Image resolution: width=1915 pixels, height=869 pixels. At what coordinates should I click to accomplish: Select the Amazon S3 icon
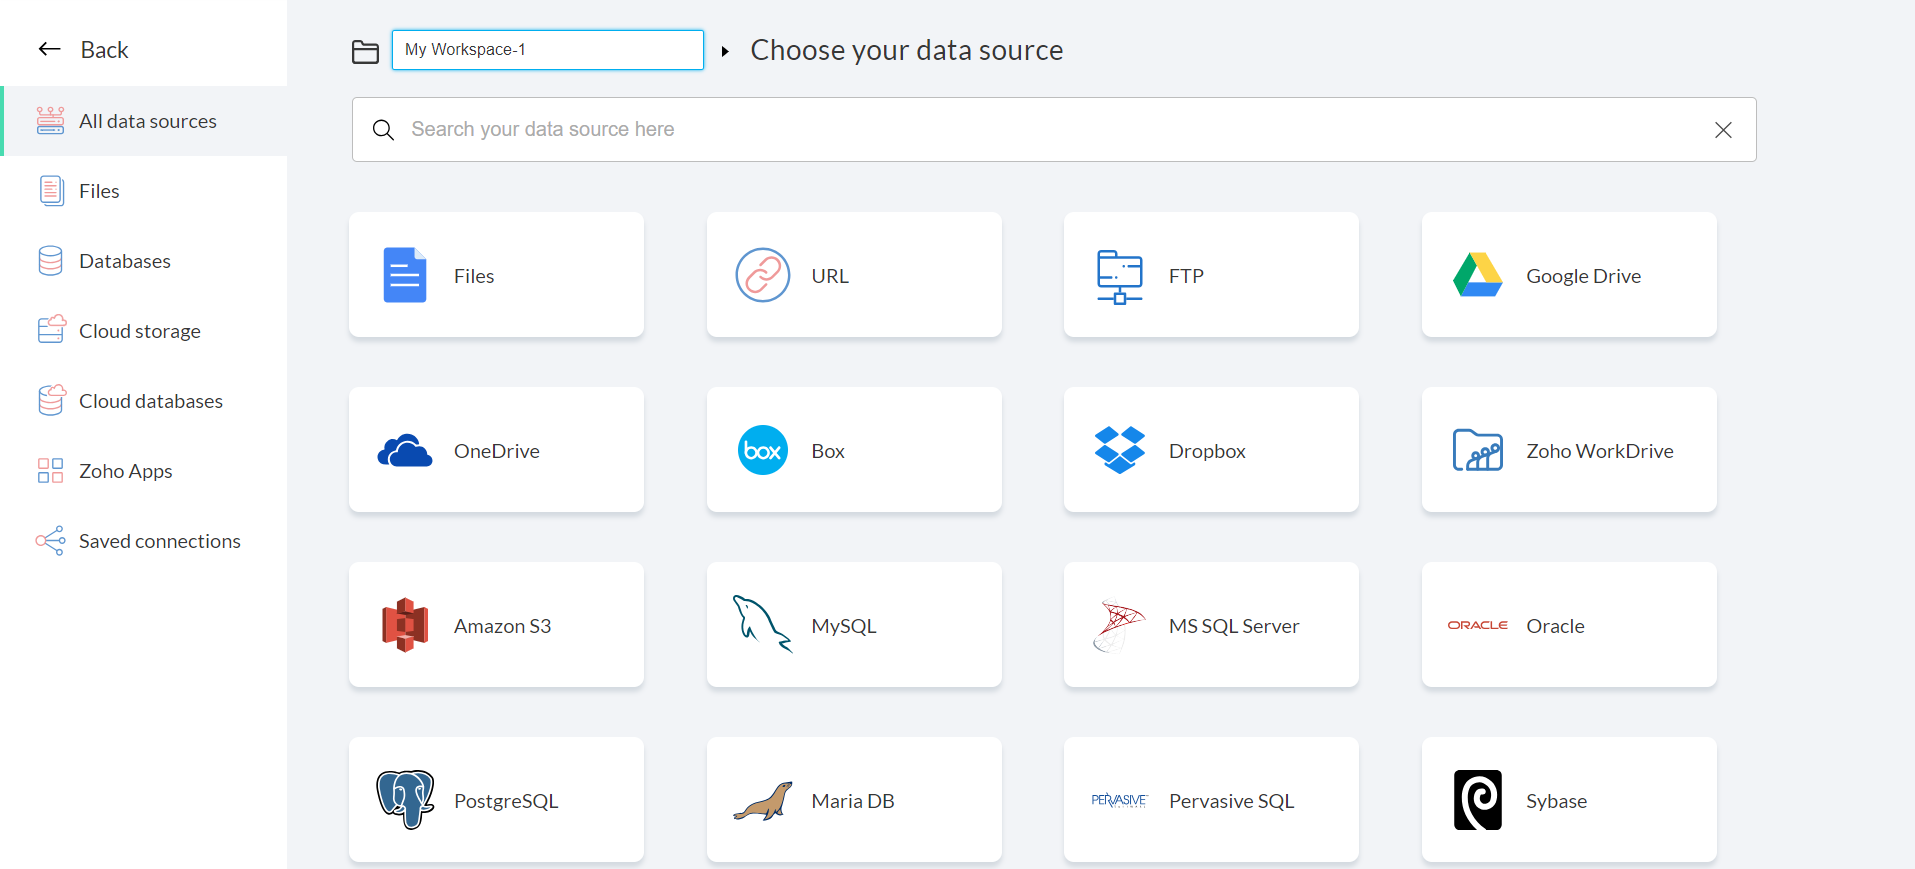point(405,625)
